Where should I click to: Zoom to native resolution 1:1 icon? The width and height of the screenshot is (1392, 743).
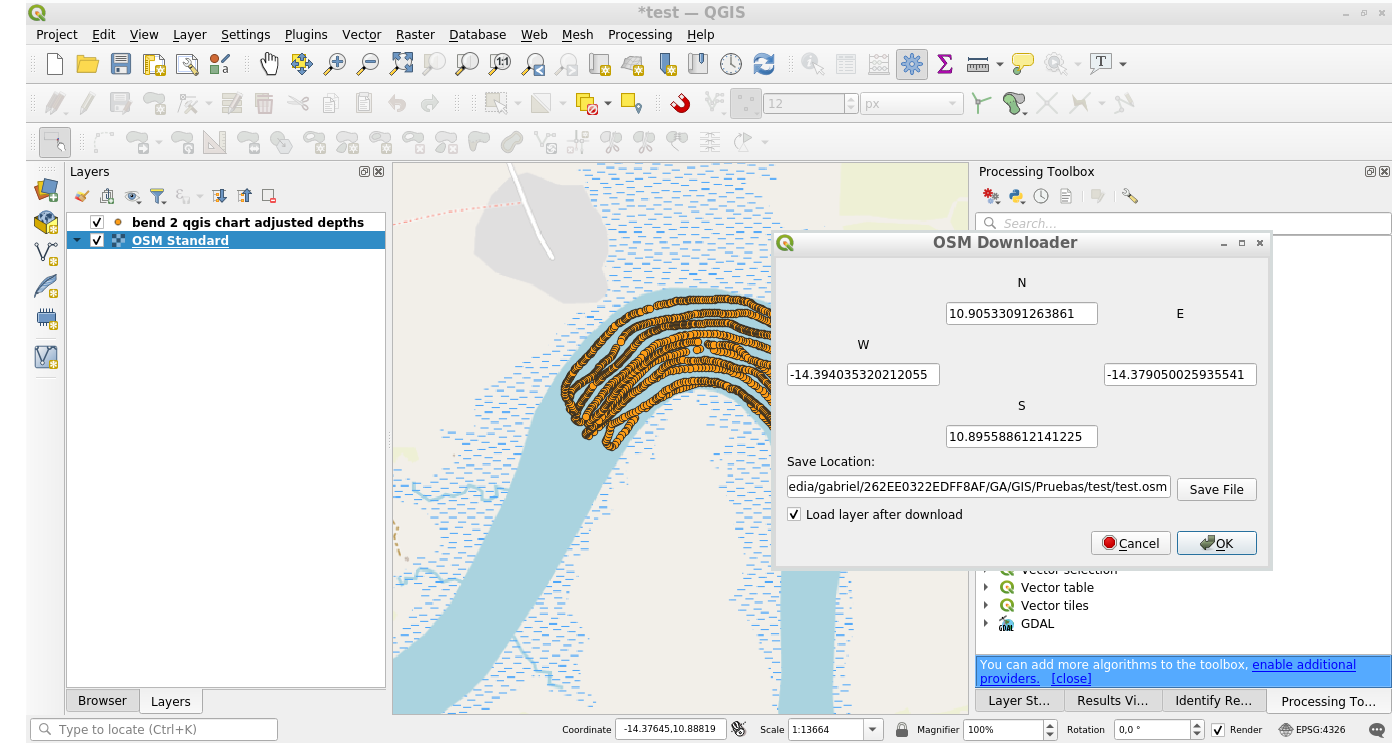tap(500, 64)
